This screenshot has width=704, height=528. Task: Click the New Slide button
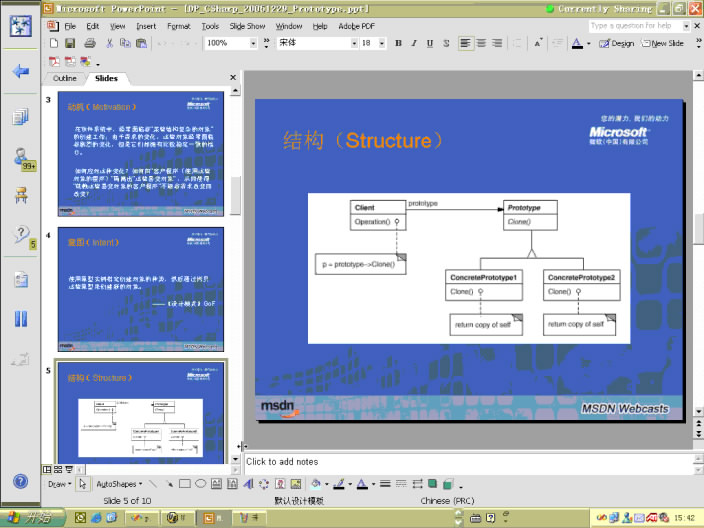662,44
